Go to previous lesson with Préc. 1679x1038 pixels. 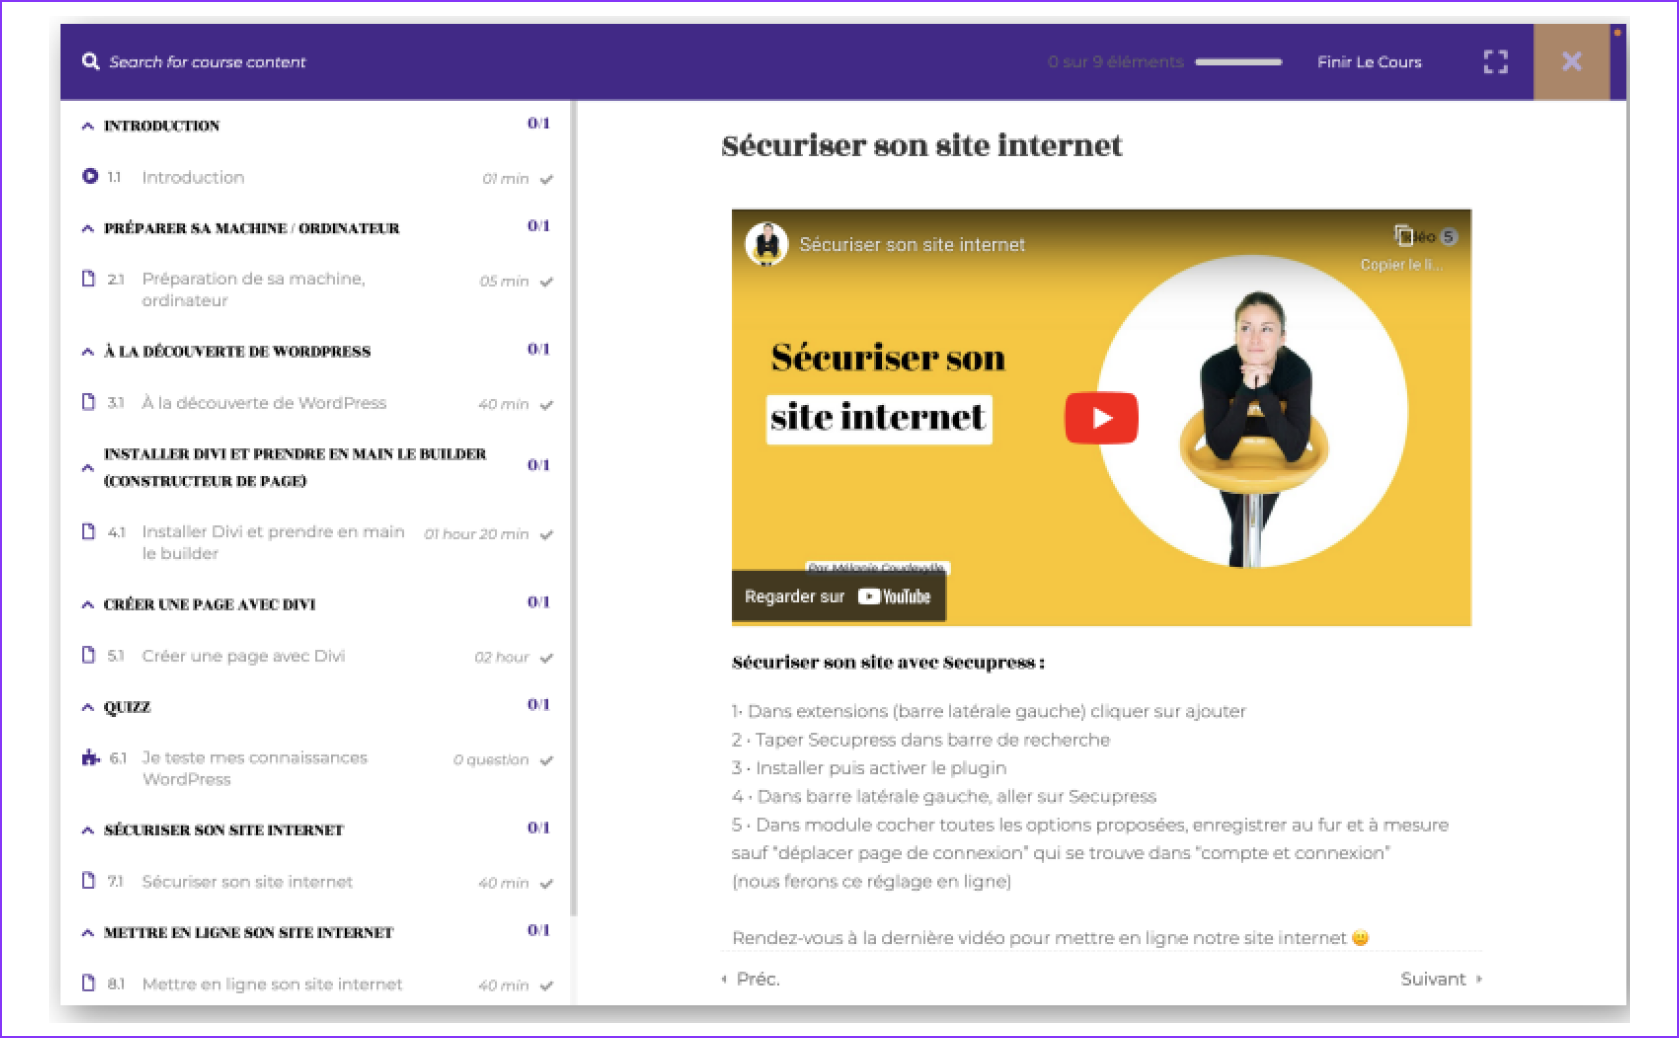click(751, 979)
